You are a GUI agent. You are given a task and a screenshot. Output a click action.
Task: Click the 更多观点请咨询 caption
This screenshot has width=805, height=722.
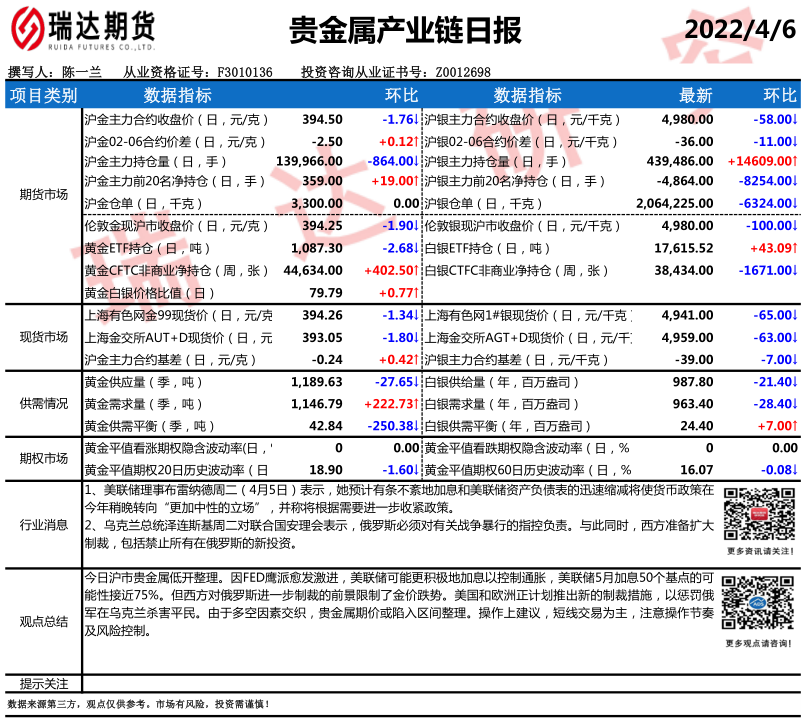(759, 642)
